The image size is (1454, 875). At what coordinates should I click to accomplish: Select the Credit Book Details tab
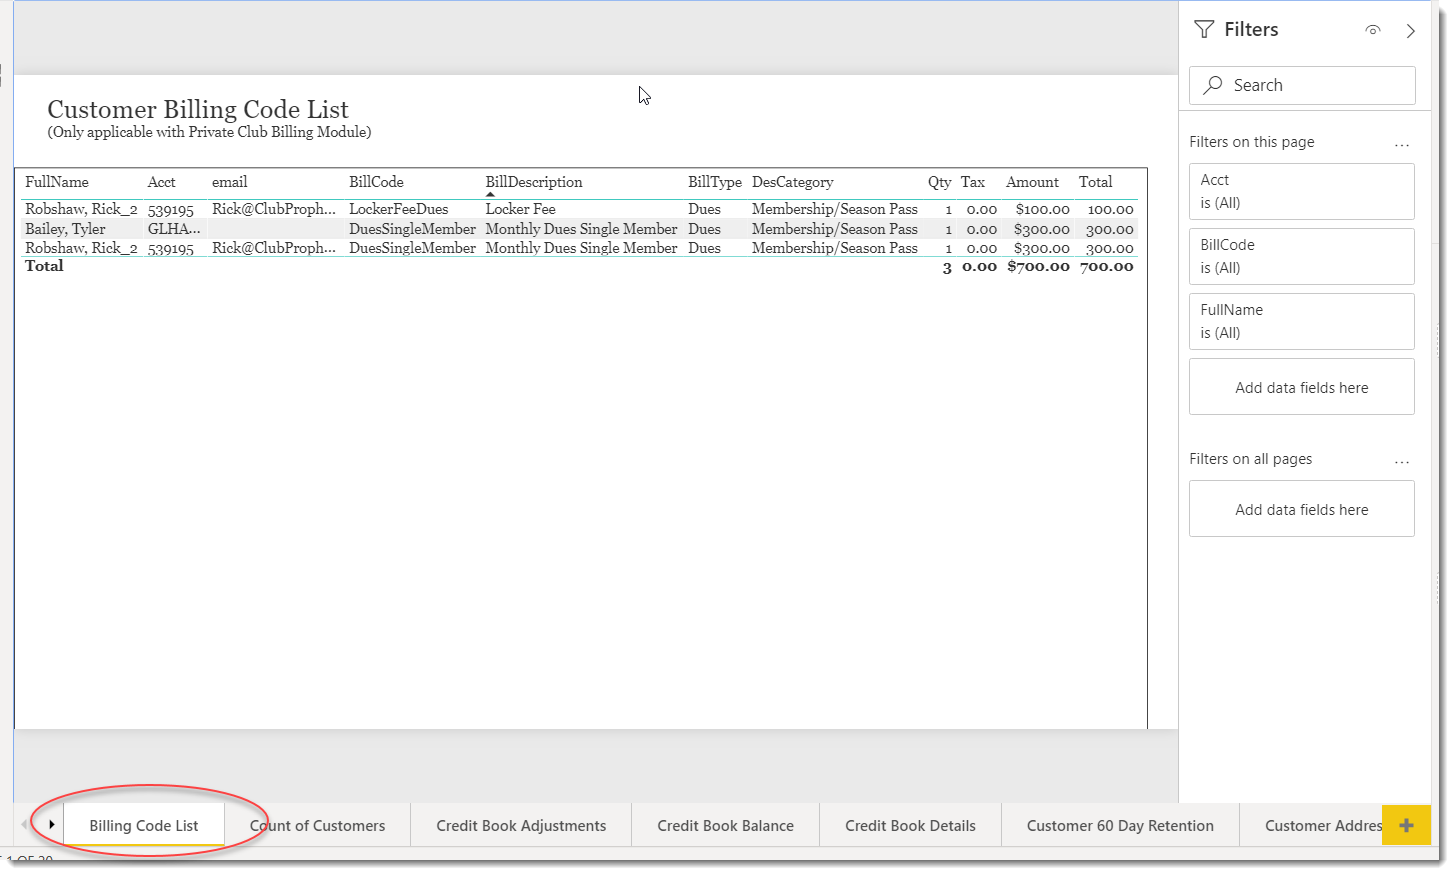pyautogui.click(x=910, y=825)
